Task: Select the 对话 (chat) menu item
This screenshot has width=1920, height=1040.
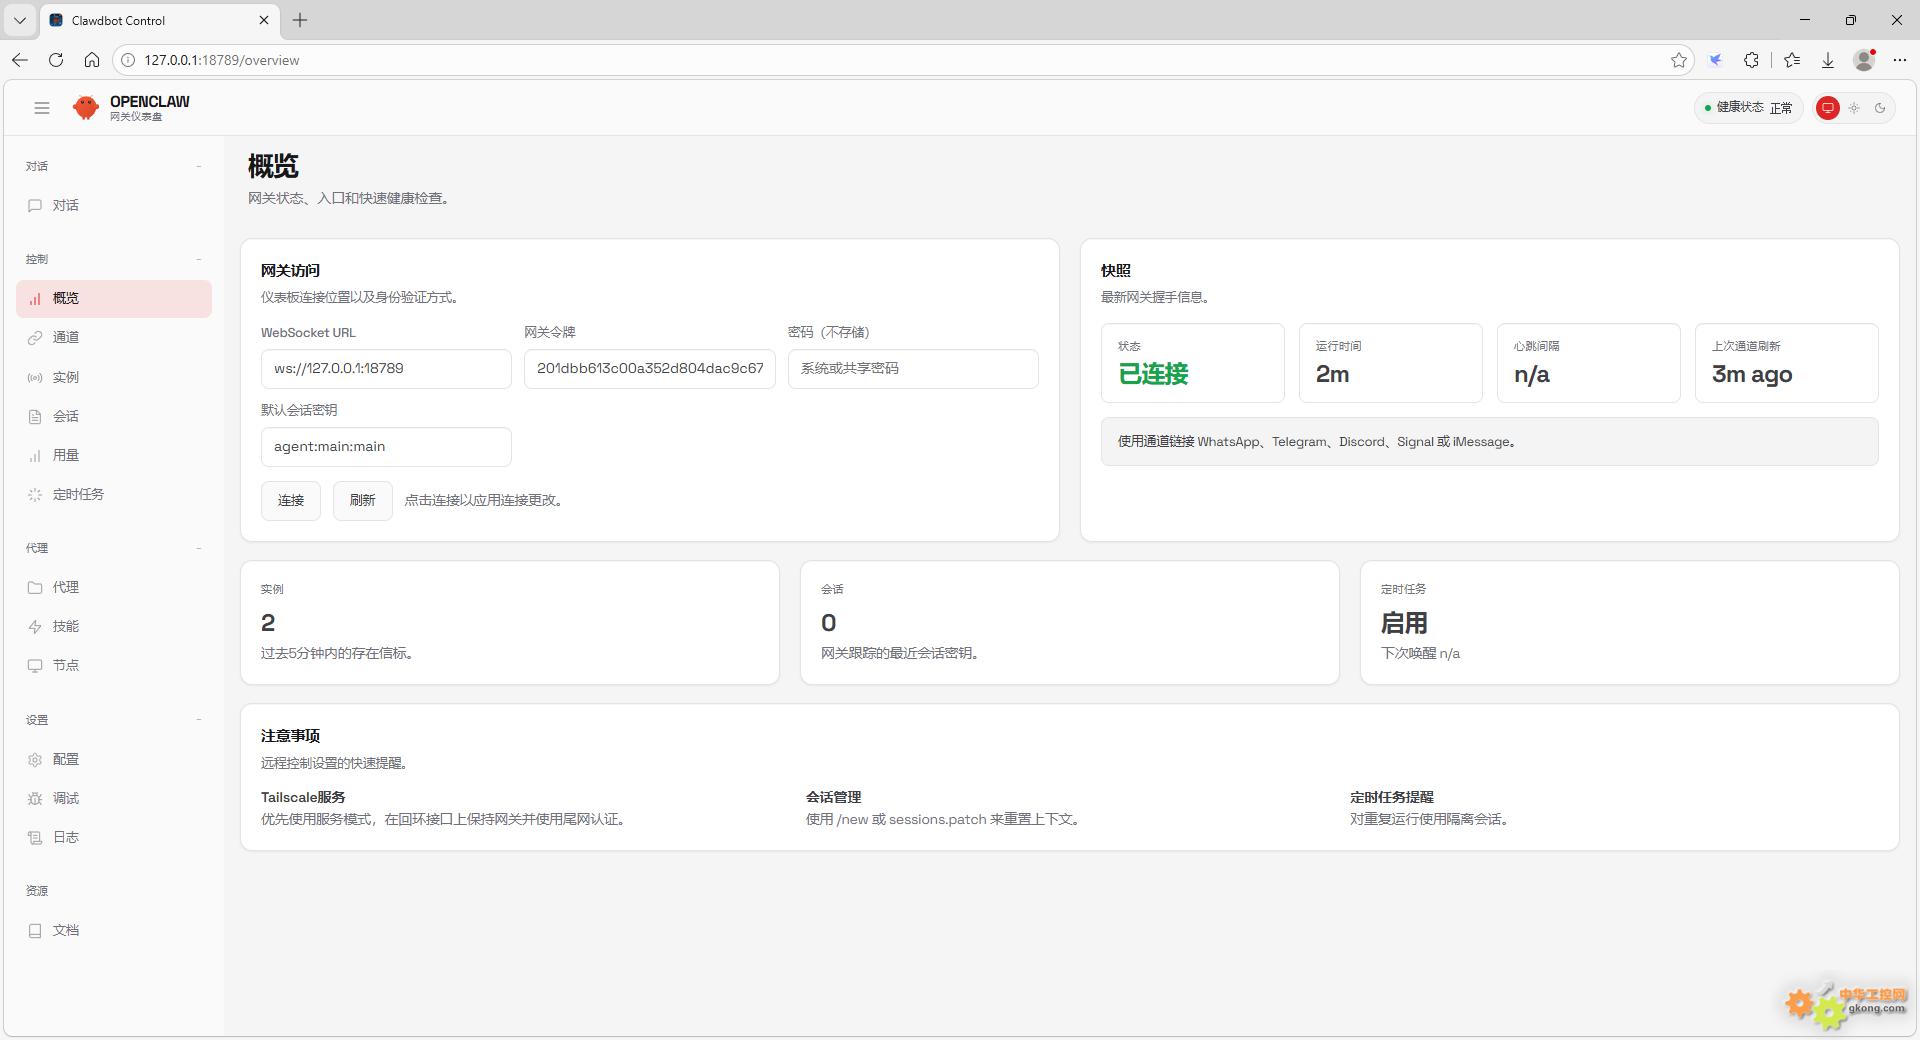Action: pos(66,206)
